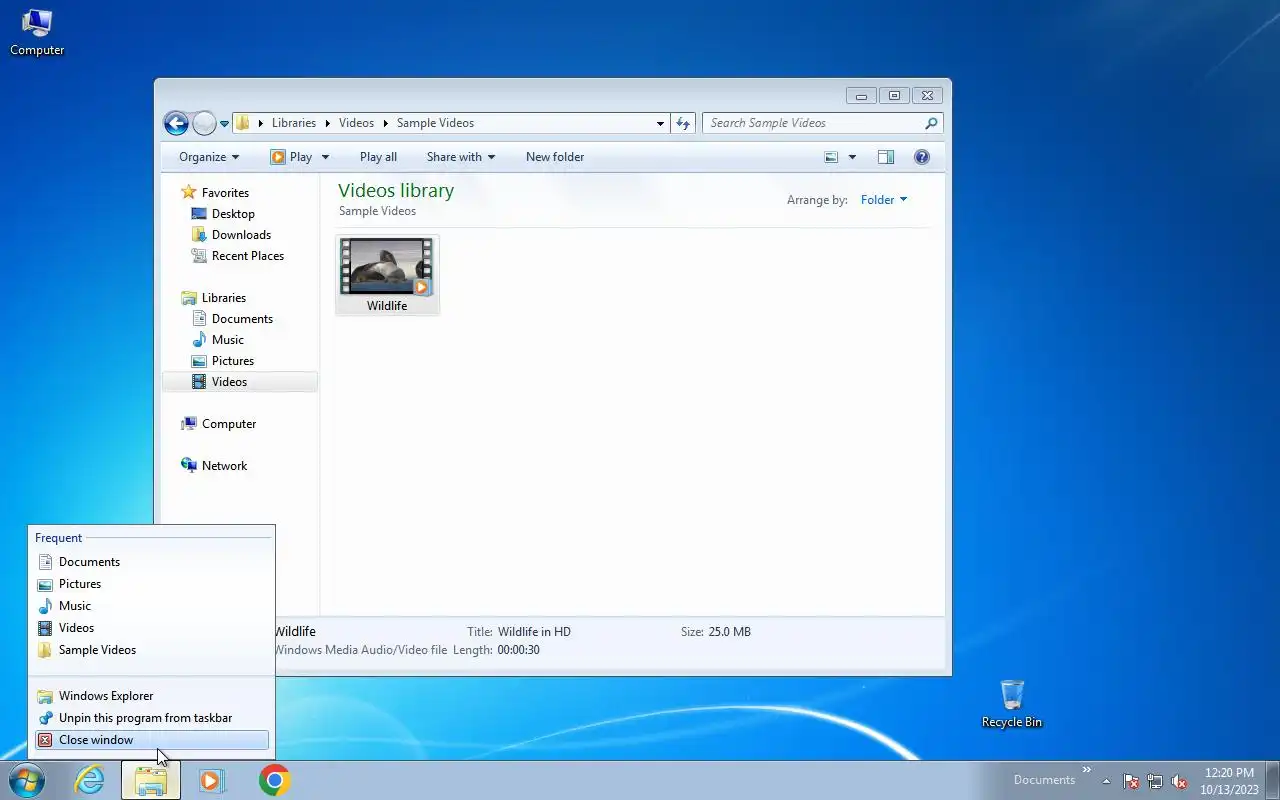Click the Show desktop strip
1280x800 pixels.
click(x=1272, y=780)
